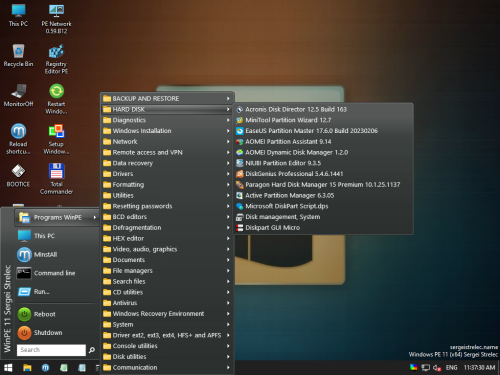Screen dimensions: 500x375
Task: Run Microsoft DiskPart Script.dps
Action: 323,206
